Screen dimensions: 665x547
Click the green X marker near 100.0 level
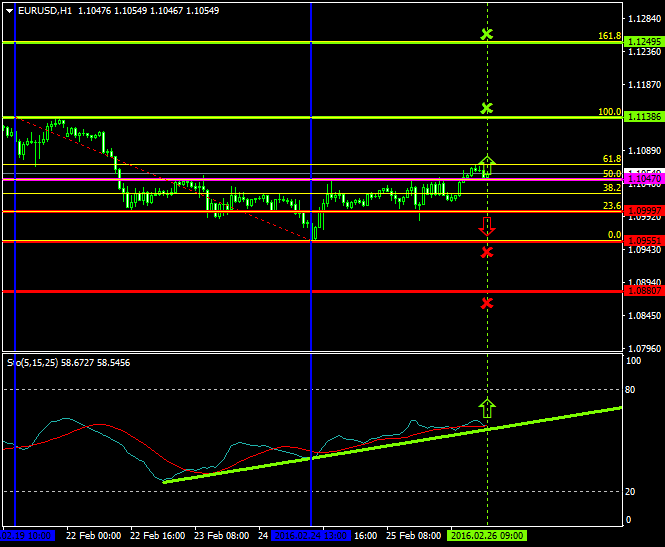486,108
